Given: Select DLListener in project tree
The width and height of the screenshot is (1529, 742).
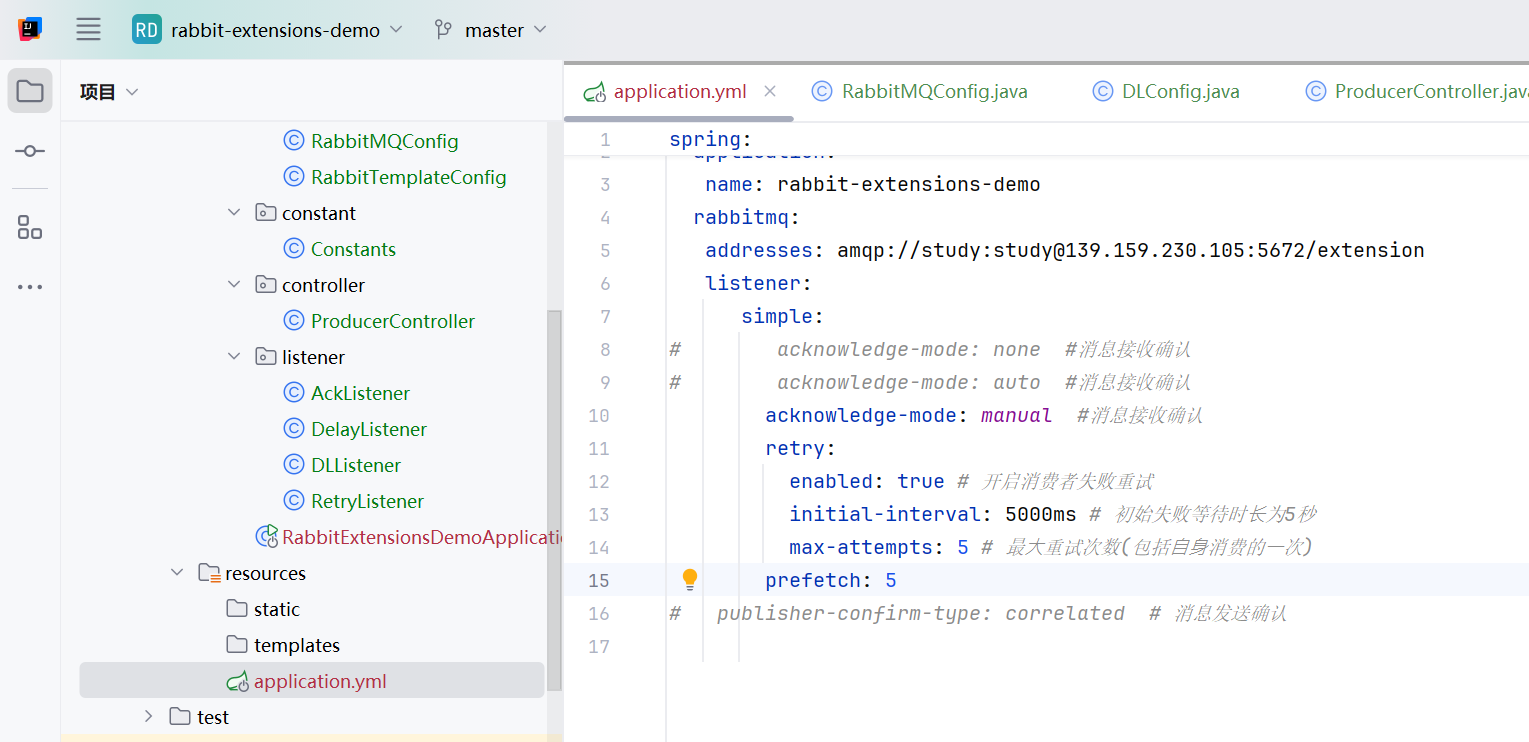Looking at the screenshot, I should (356, 465).
